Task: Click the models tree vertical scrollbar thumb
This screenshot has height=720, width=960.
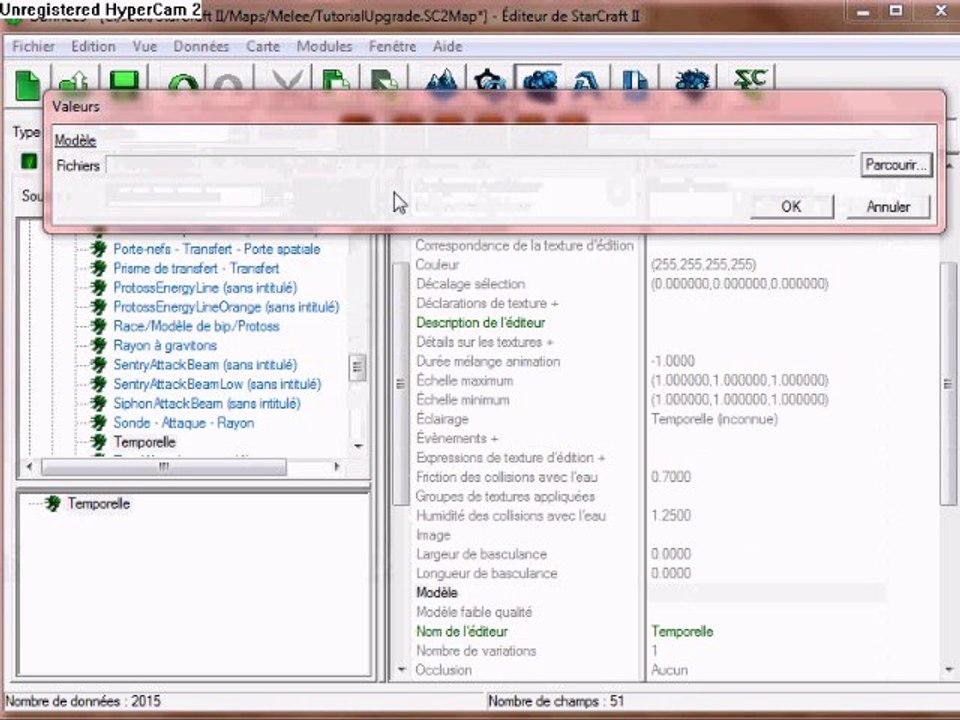Action: coord(358,367)
